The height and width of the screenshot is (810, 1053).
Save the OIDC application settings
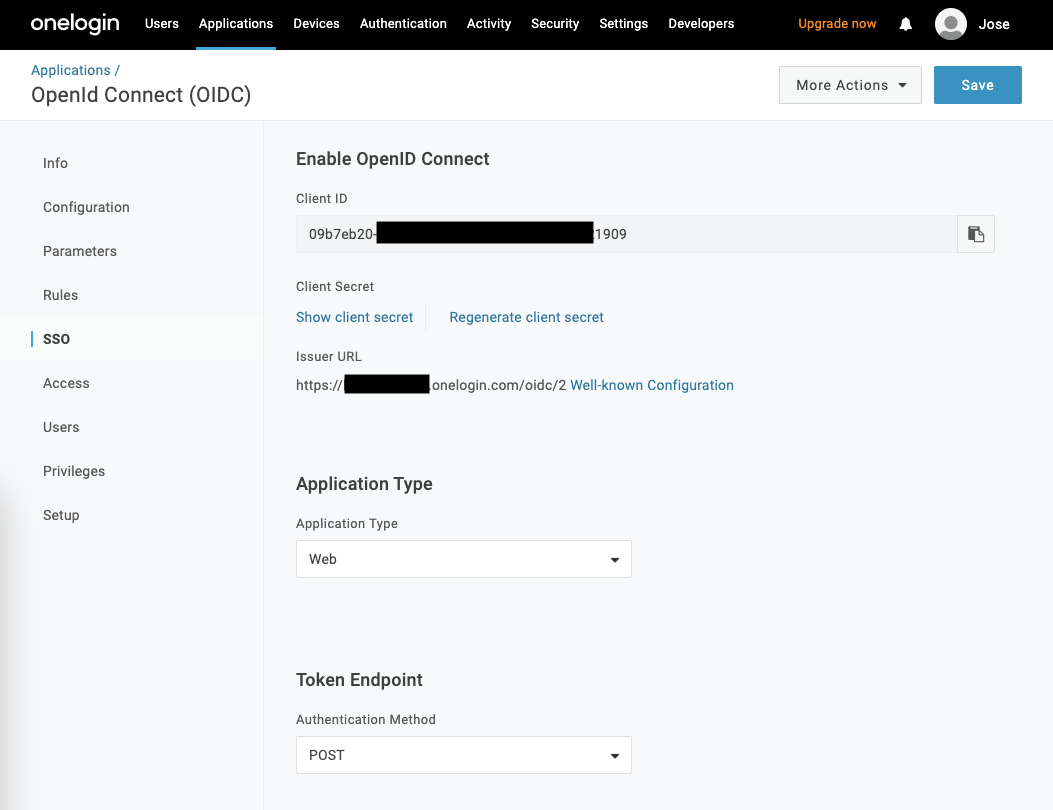977,85
